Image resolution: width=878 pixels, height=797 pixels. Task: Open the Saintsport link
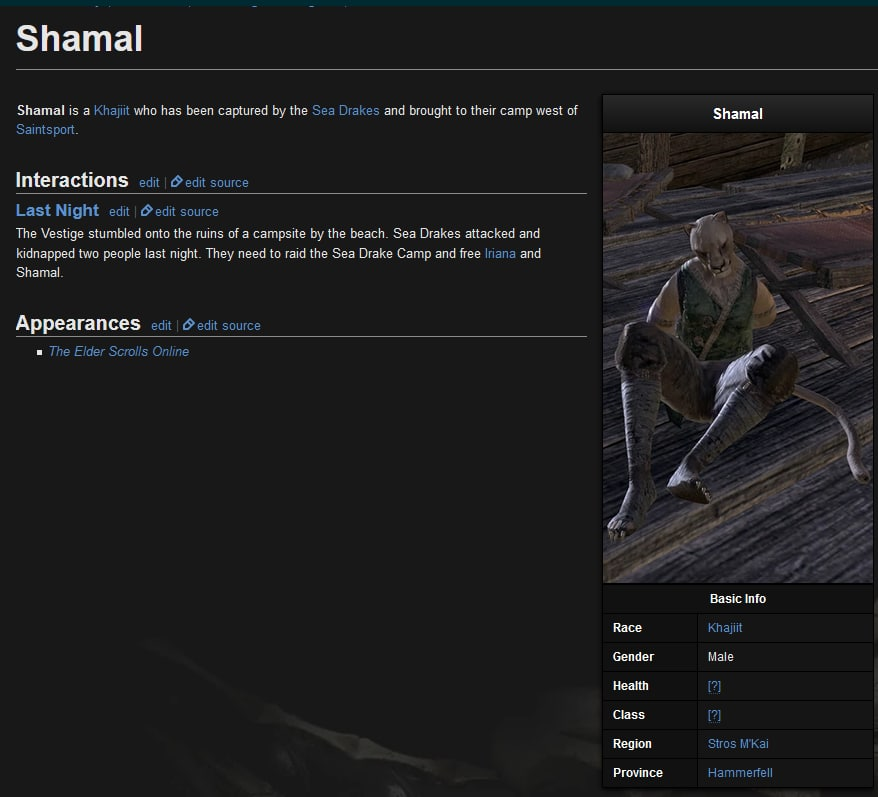tap(45, 129)
